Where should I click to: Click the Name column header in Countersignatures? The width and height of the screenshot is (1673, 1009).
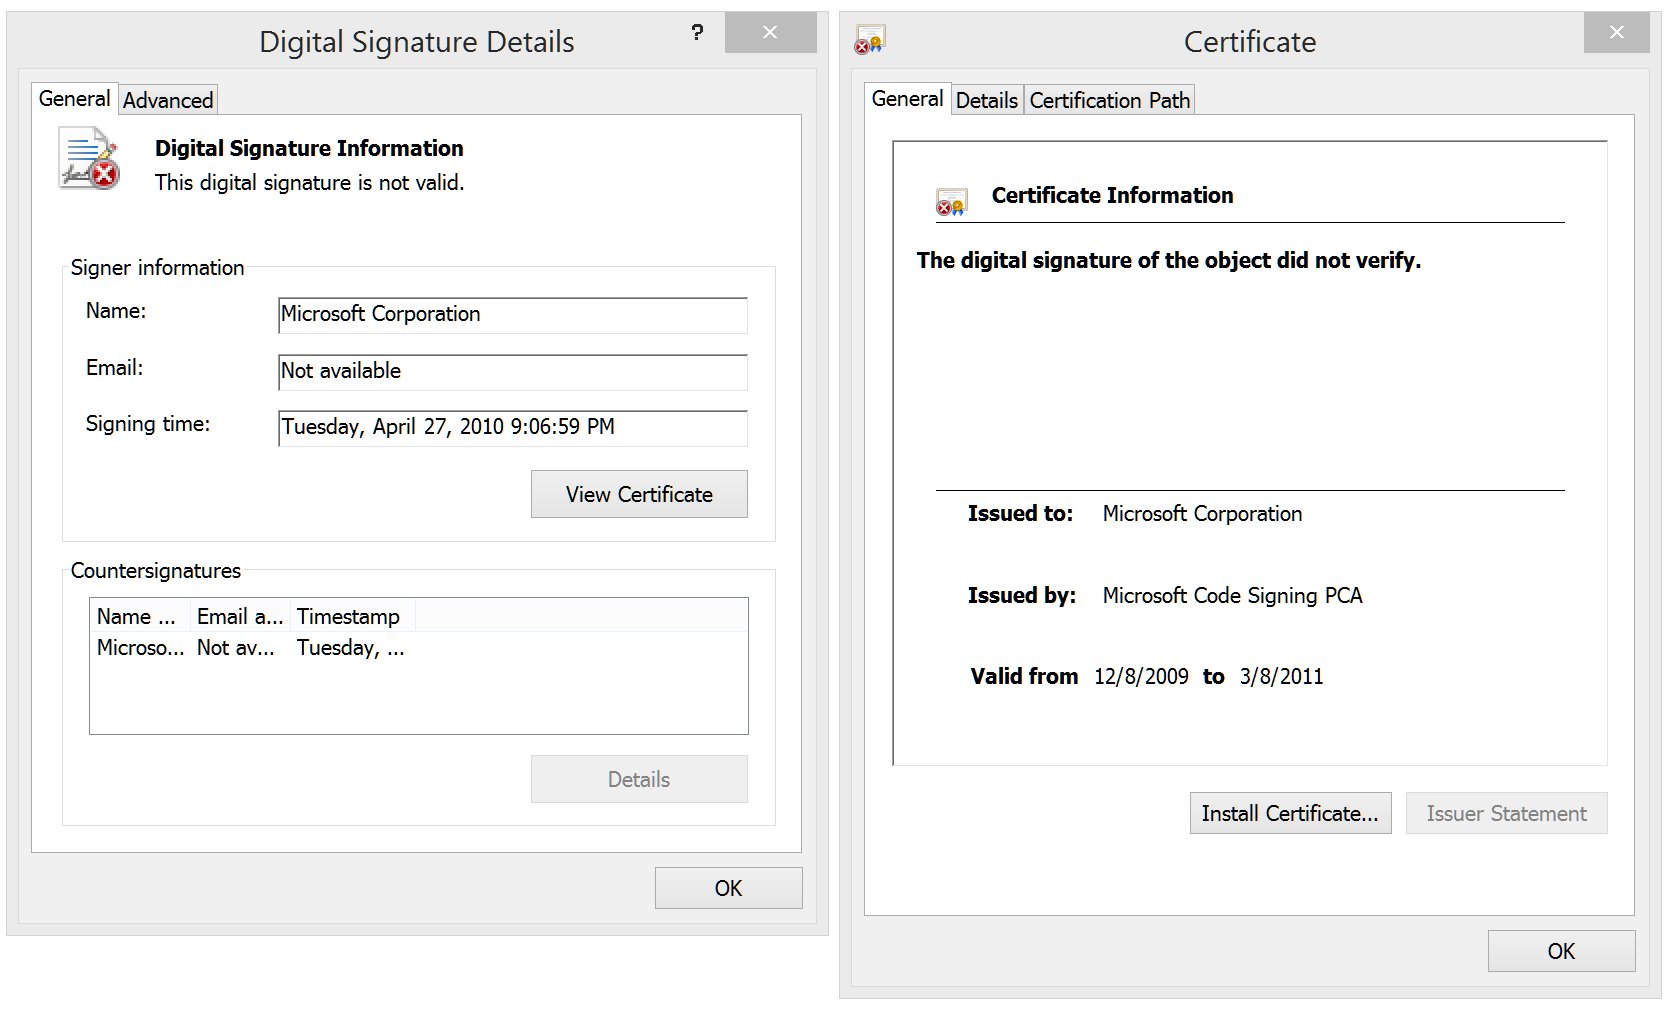(x=140, y=616)
